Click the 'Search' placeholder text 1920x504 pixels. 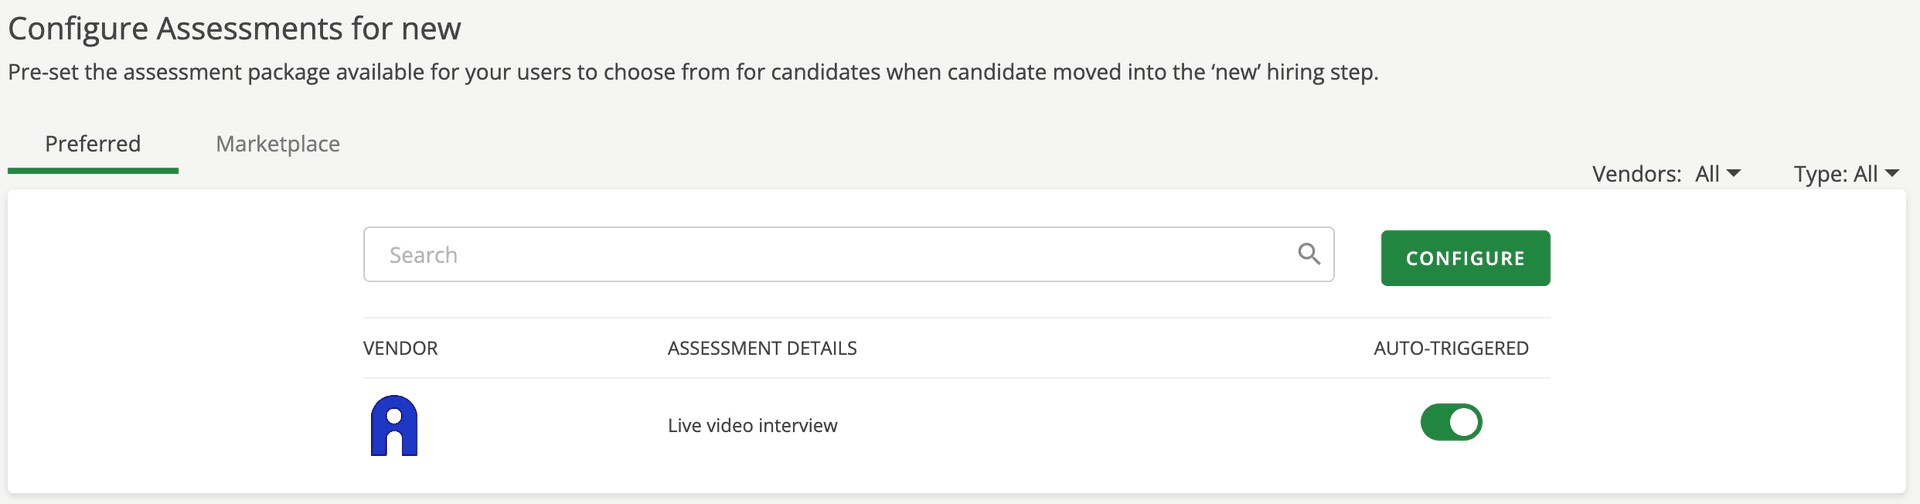click(423, 255)
